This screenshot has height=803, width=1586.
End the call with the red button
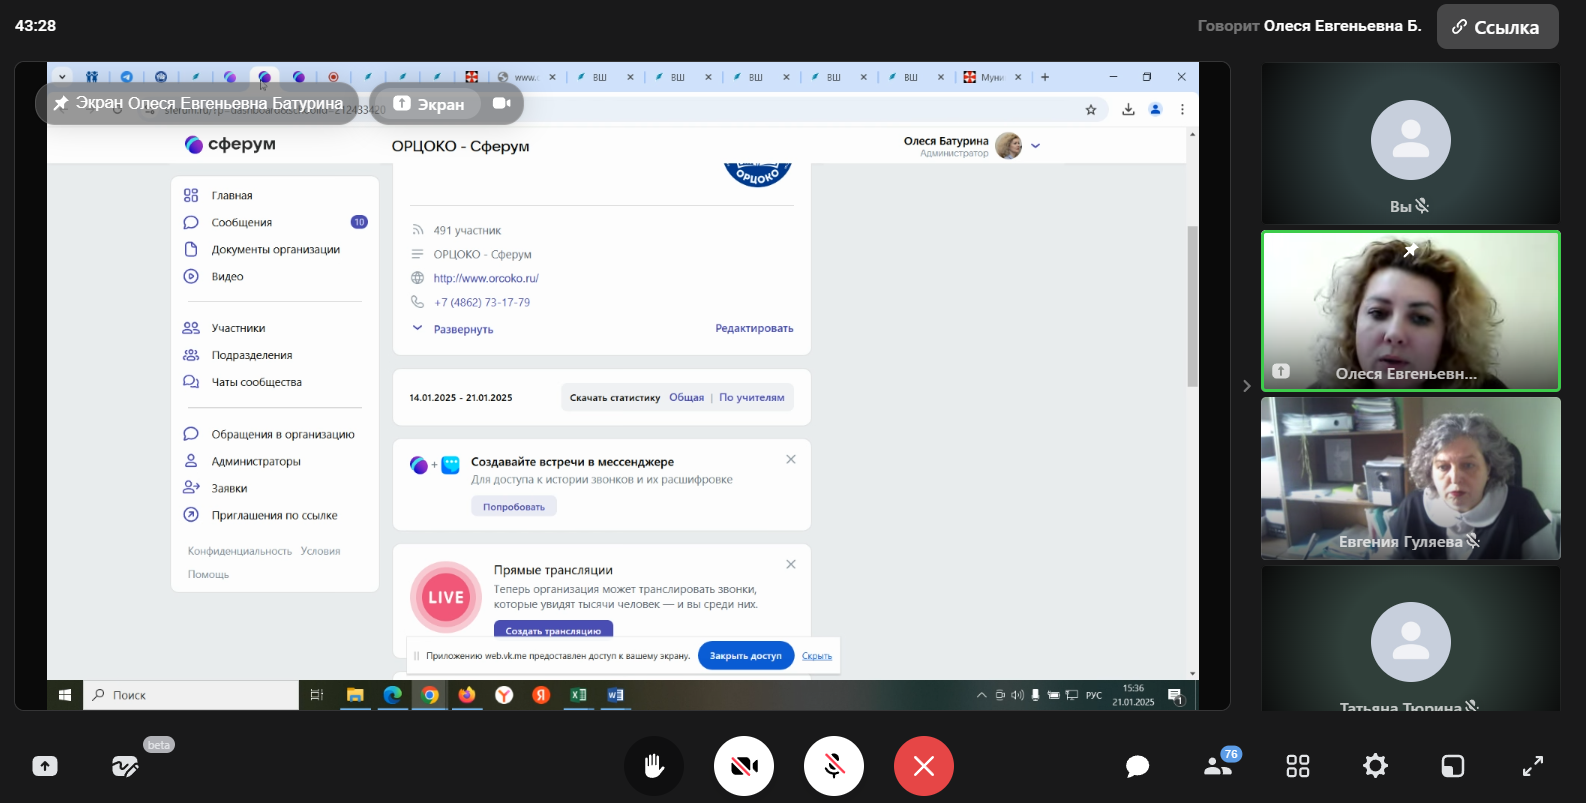(x=923, y=766)
